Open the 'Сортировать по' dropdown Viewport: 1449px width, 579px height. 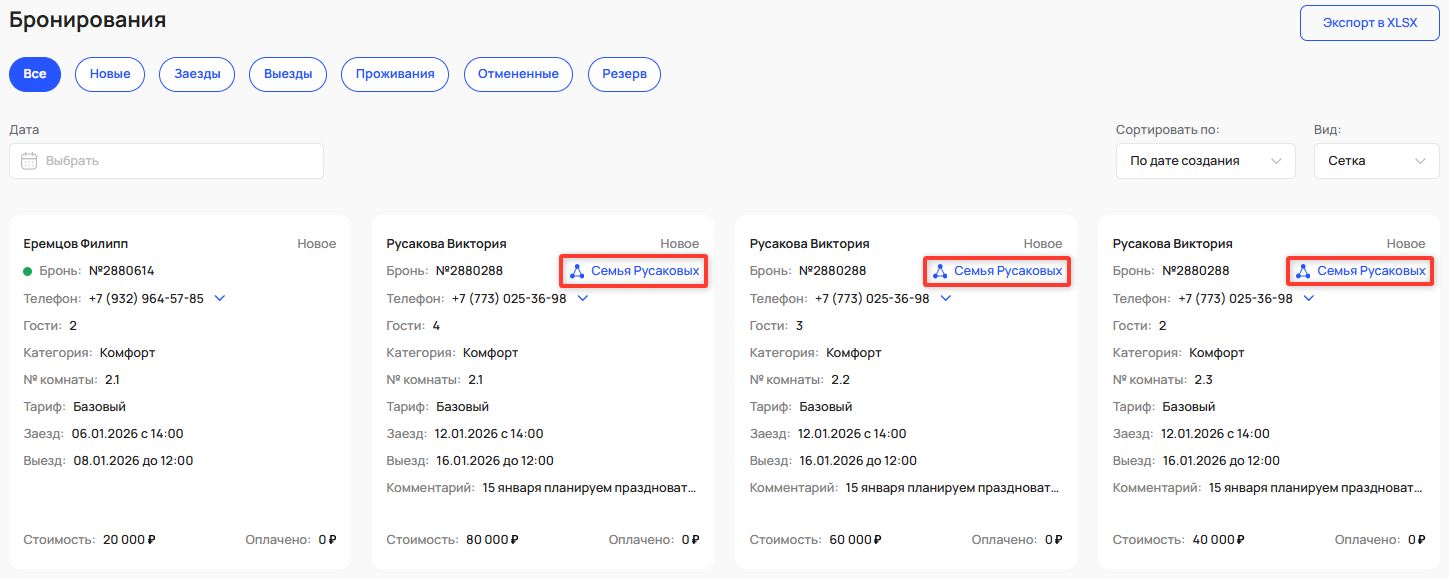point(1205,161)
